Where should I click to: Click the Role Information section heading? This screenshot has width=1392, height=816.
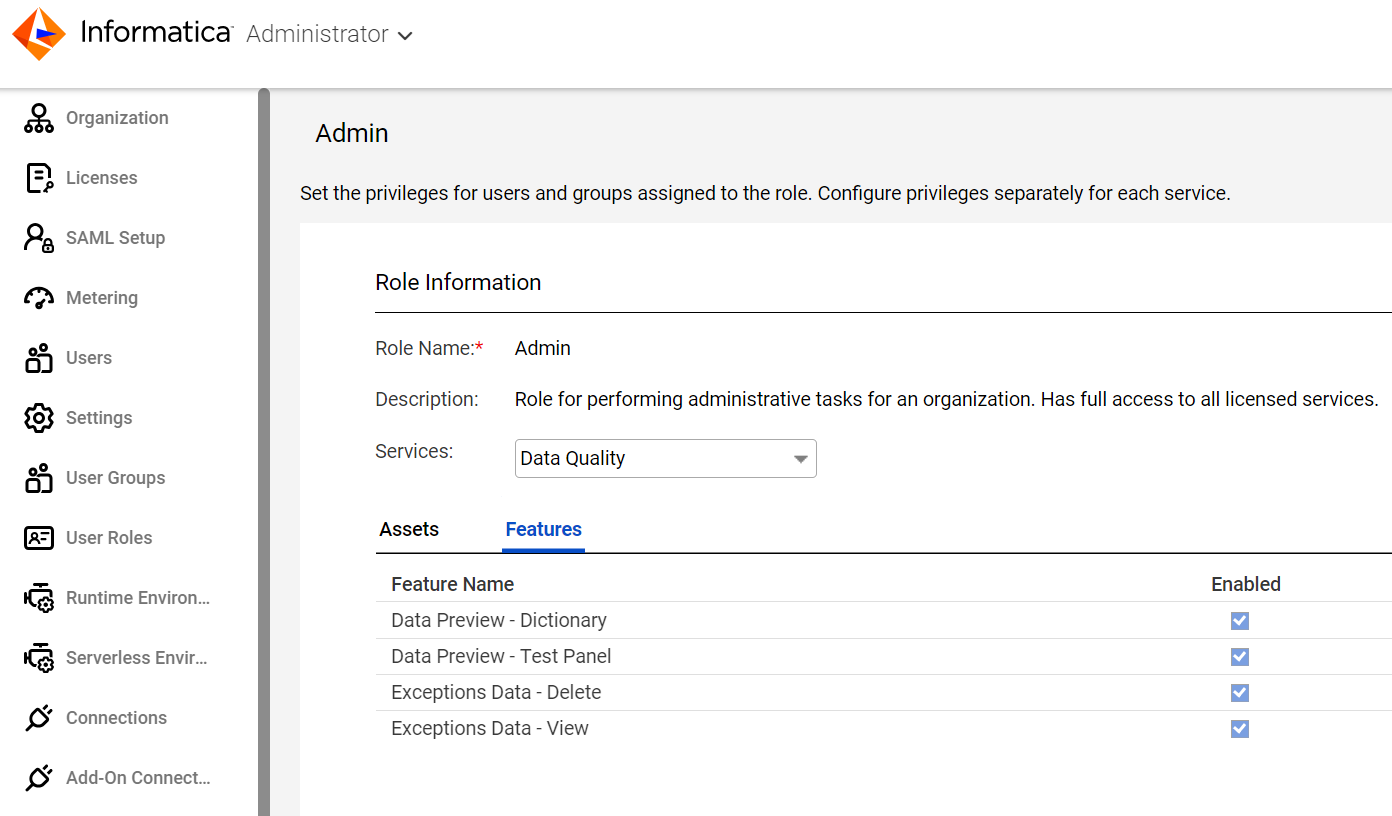458,282
